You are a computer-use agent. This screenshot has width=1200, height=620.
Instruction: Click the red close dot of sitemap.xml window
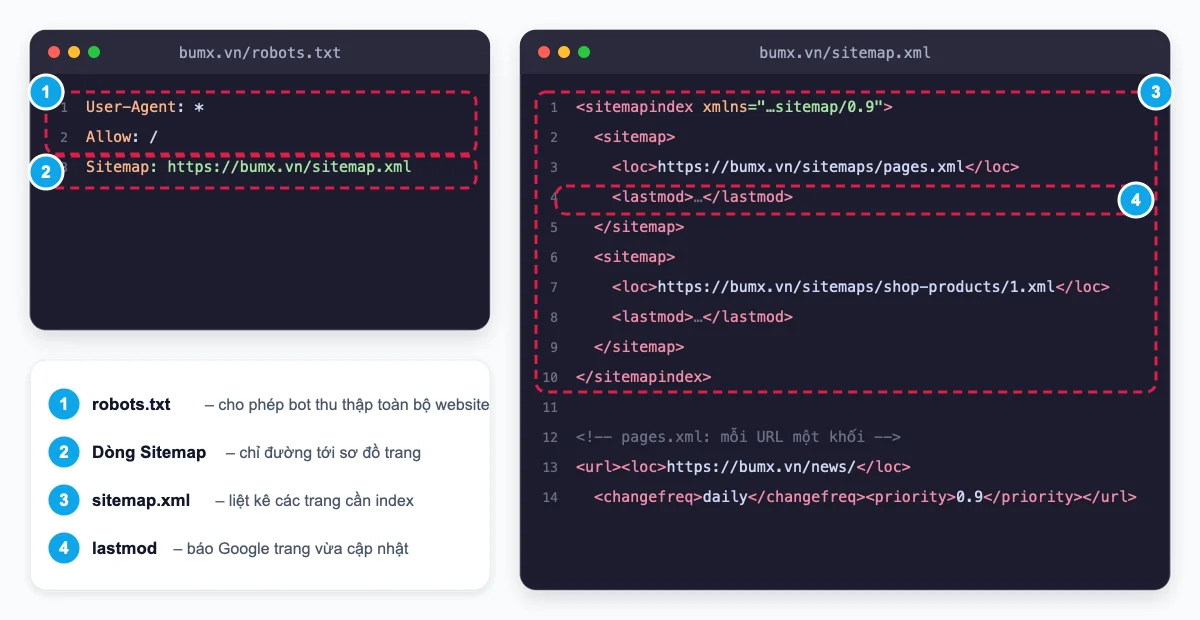point(544,52)
